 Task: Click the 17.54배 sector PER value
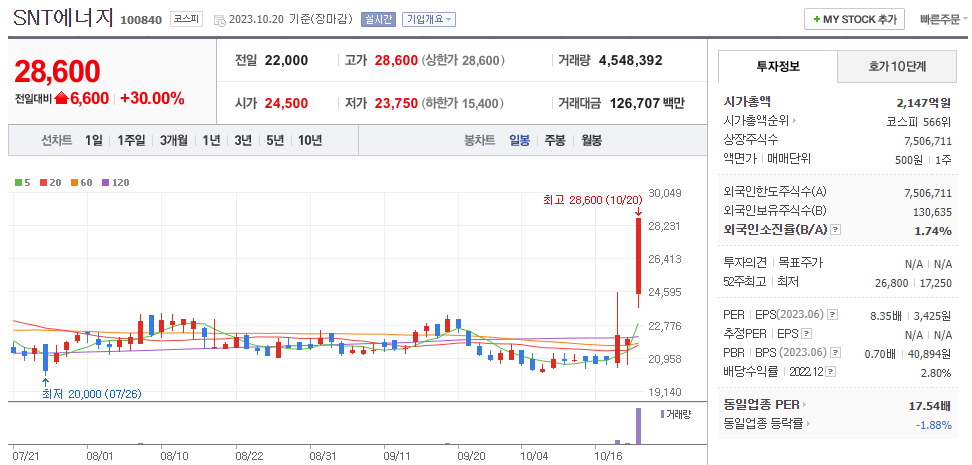tap(930, 406)
